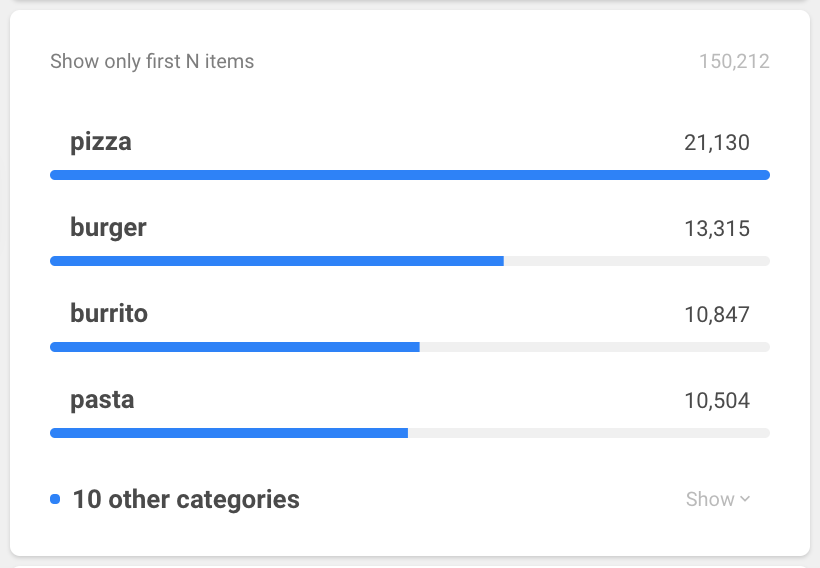The height and width of the screenshot is (568, 820).
Task: Click the 'Show only first N items' heading
Action: click(152, 62)
